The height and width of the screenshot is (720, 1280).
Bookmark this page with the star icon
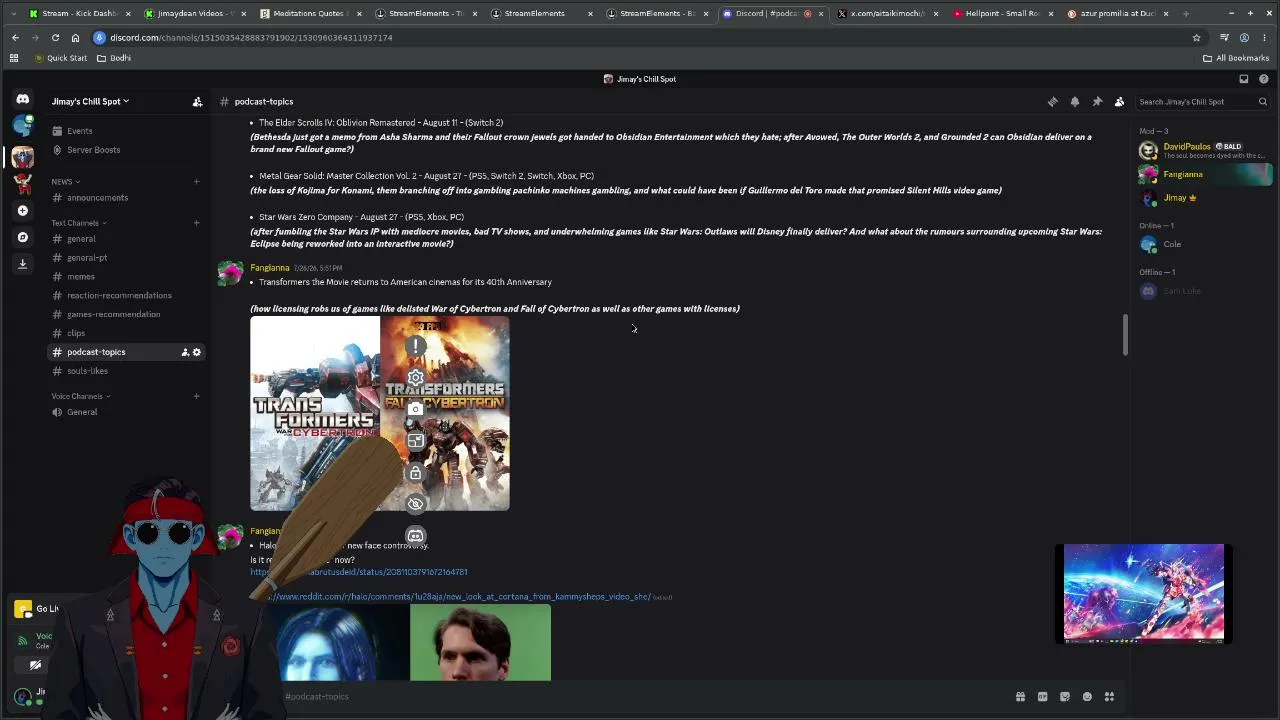coord(1196,38)
